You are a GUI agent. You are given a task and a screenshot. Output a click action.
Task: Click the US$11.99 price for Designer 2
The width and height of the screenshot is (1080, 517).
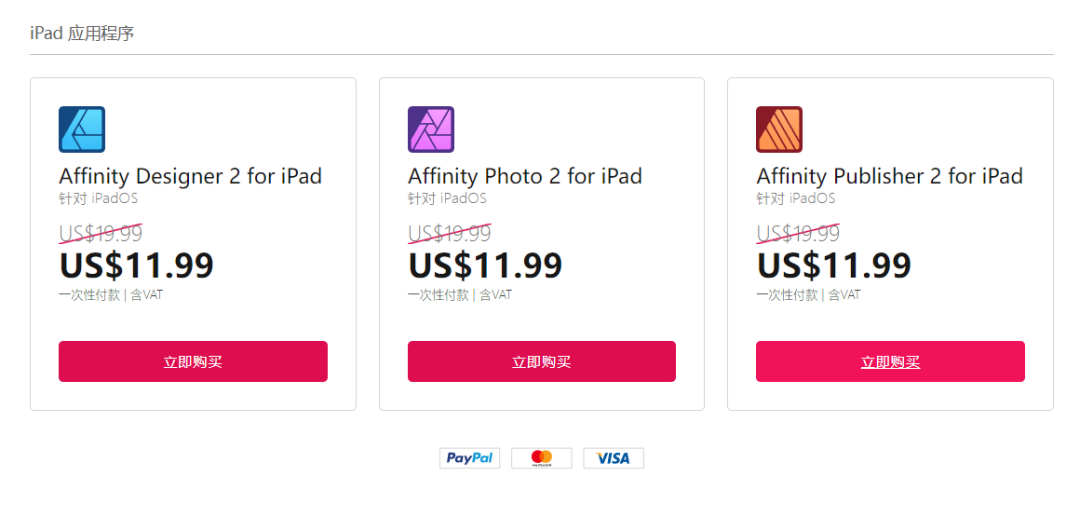click(137, 265)
